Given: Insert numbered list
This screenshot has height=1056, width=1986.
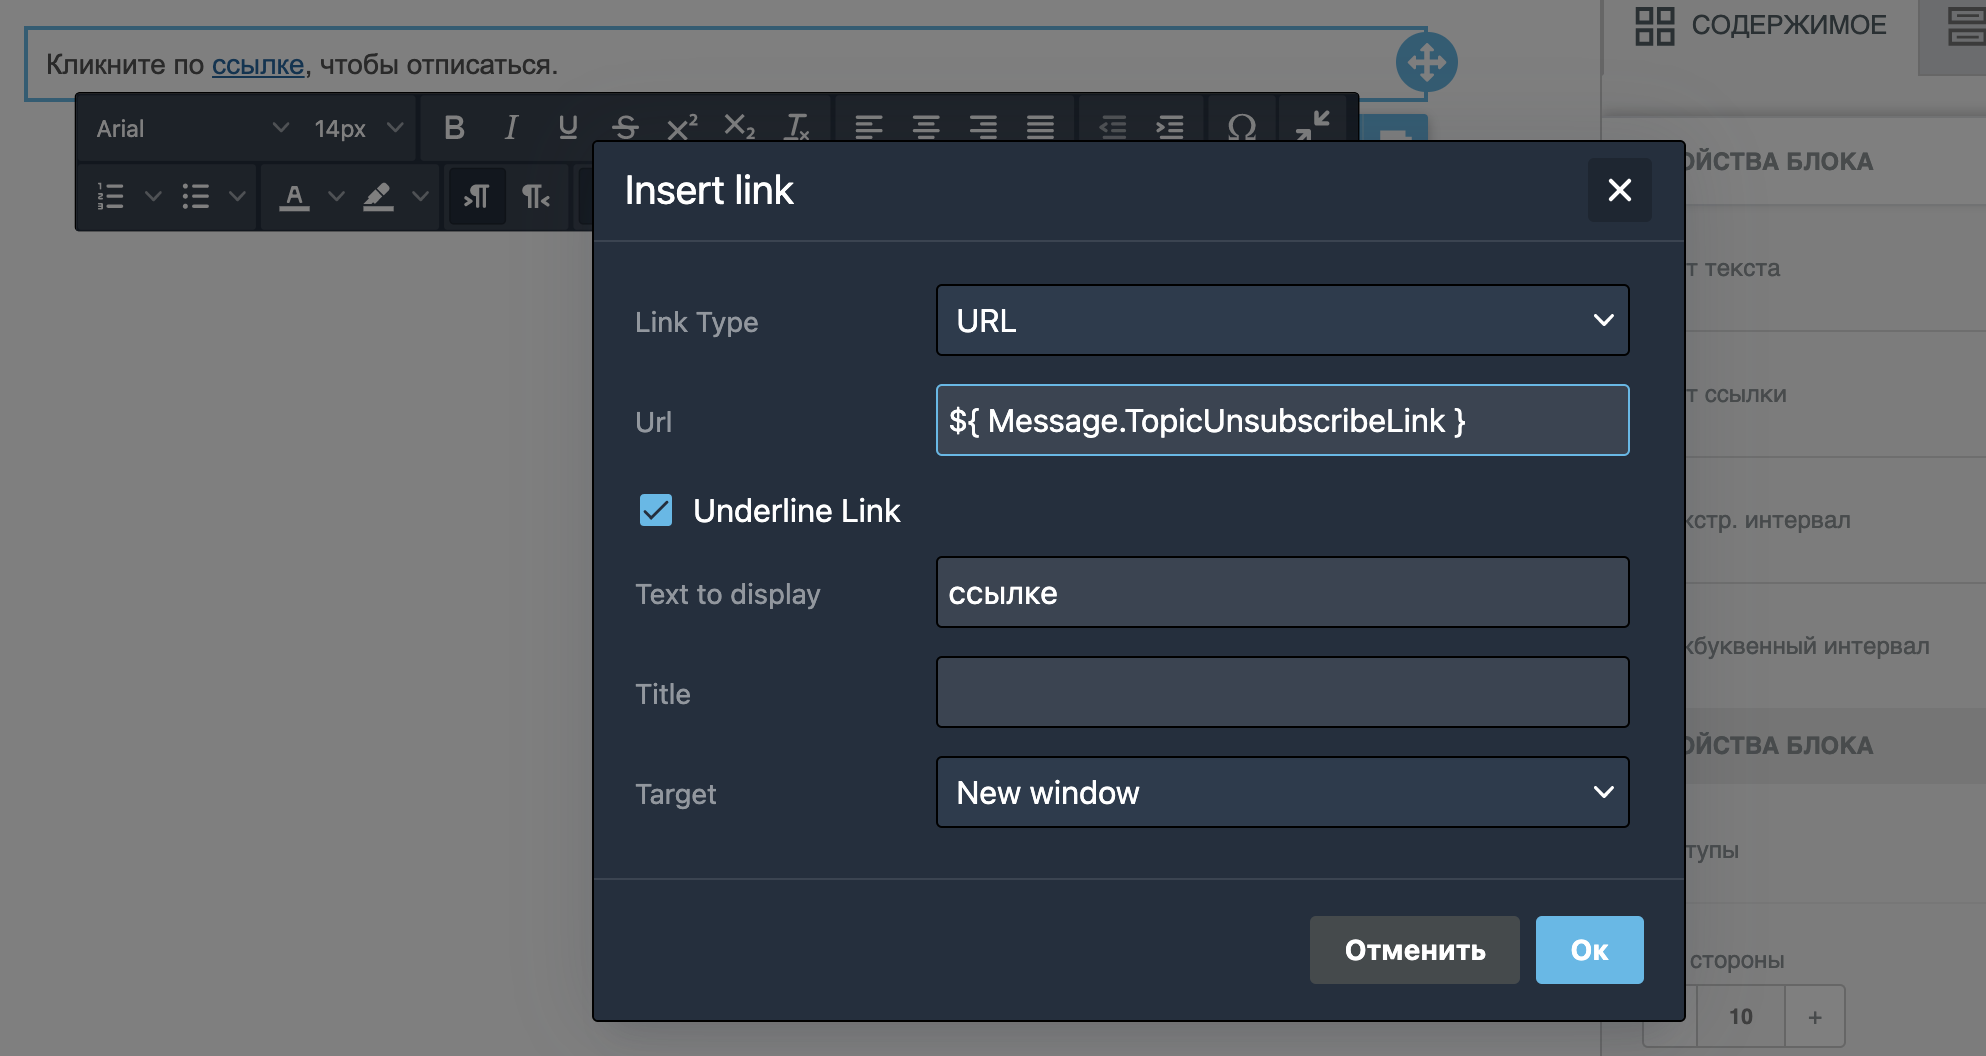Looking at the screenshot, I should 110,196.
